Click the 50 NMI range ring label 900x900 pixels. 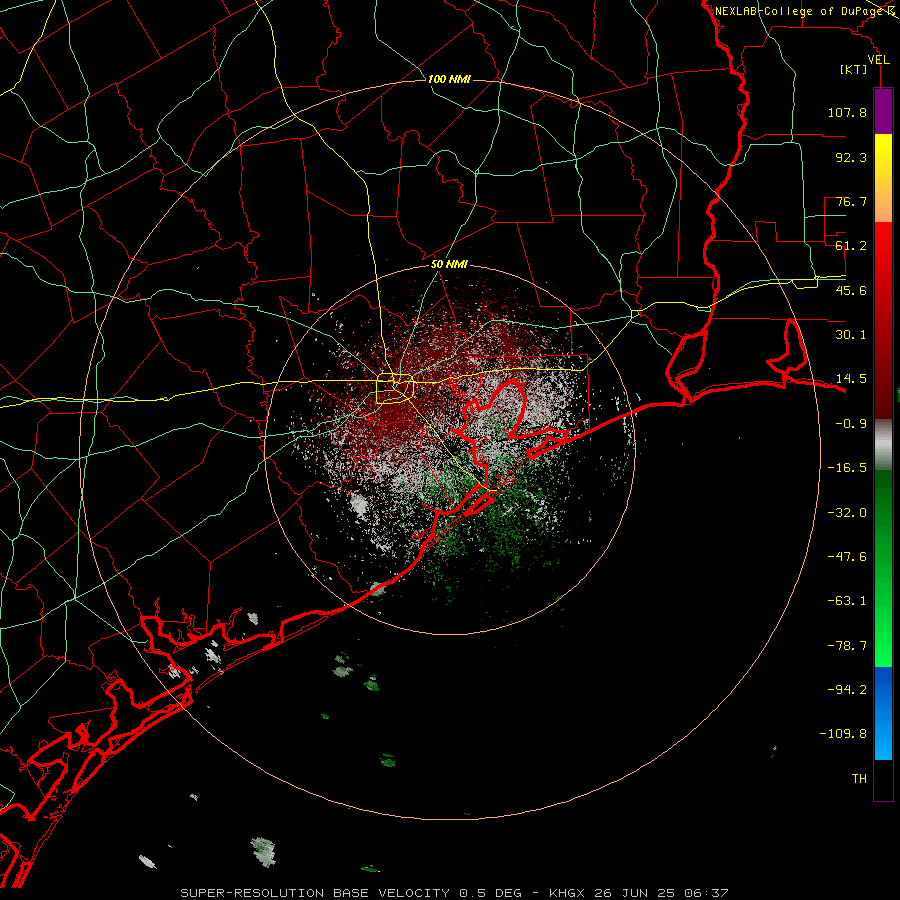[449, 265]
